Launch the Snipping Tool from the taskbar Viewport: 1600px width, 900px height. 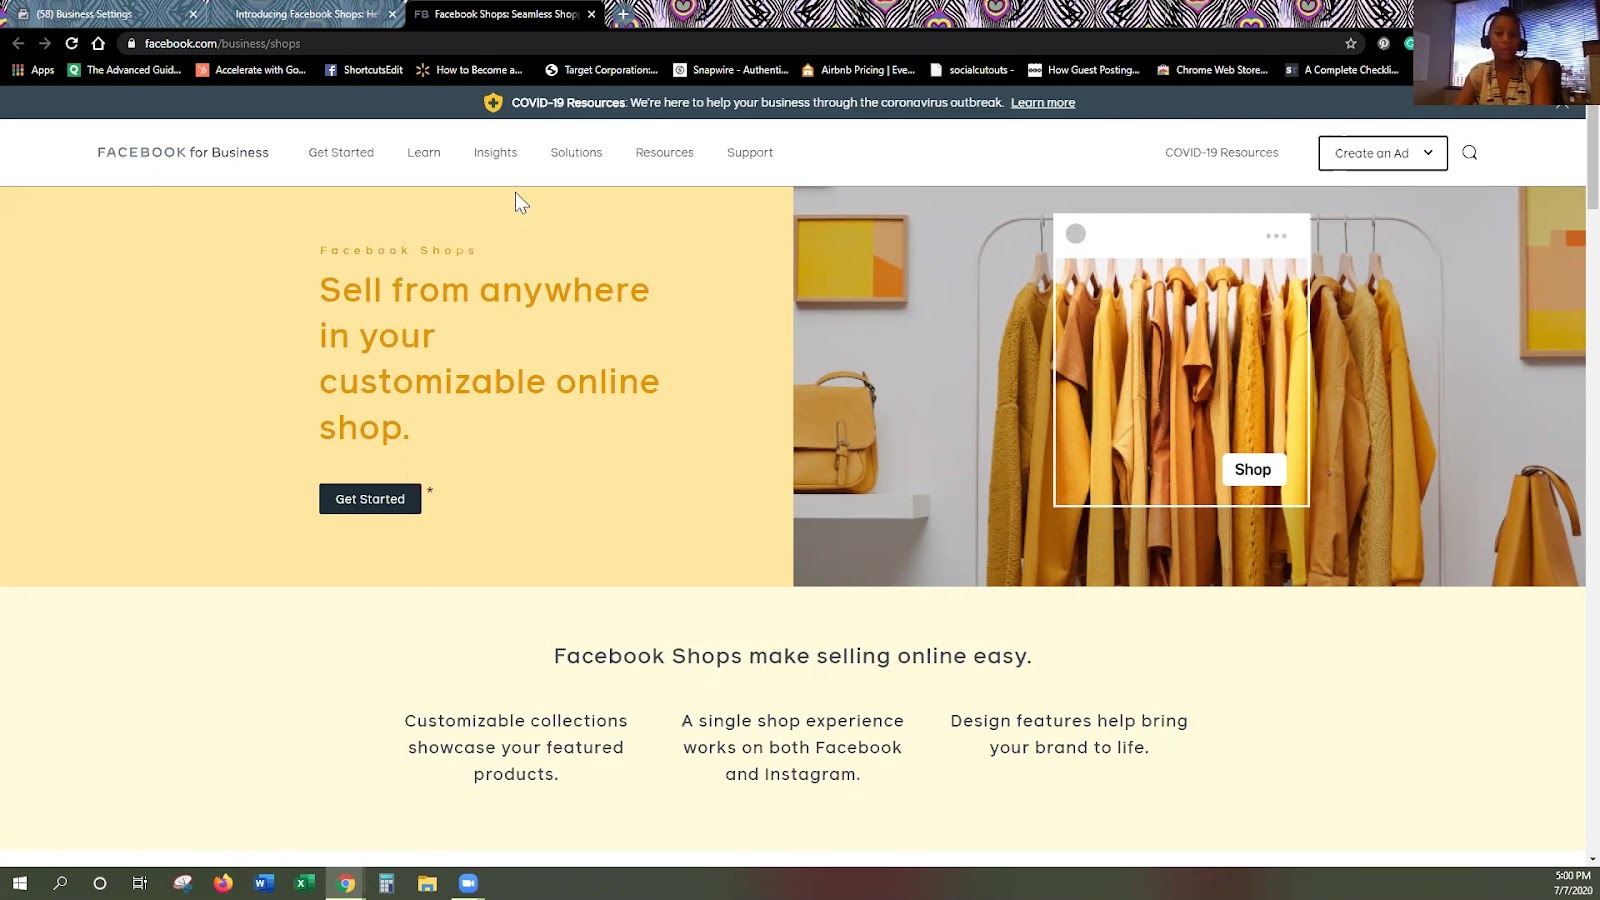(x=182, y=883)
